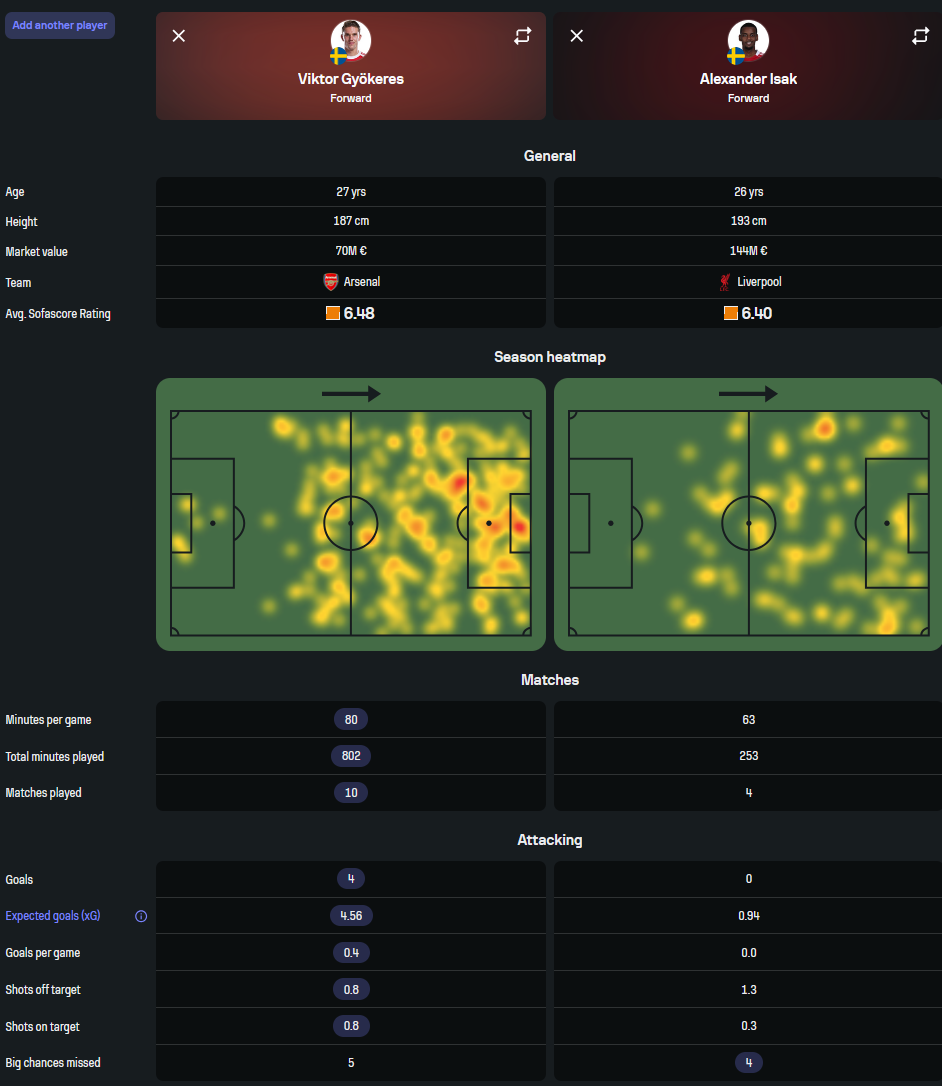Viewport: 942px width, 1086px height.
Task: Click orange rating swatch beside 6.40
Action: (731, 314)
